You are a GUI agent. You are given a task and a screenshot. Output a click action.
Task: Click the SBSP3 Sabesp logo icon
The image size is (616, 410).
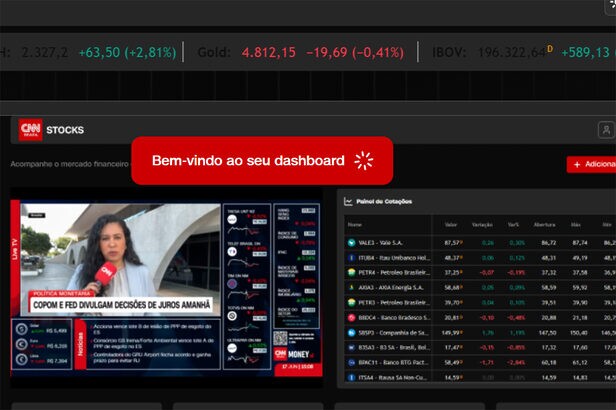point(352,333)
